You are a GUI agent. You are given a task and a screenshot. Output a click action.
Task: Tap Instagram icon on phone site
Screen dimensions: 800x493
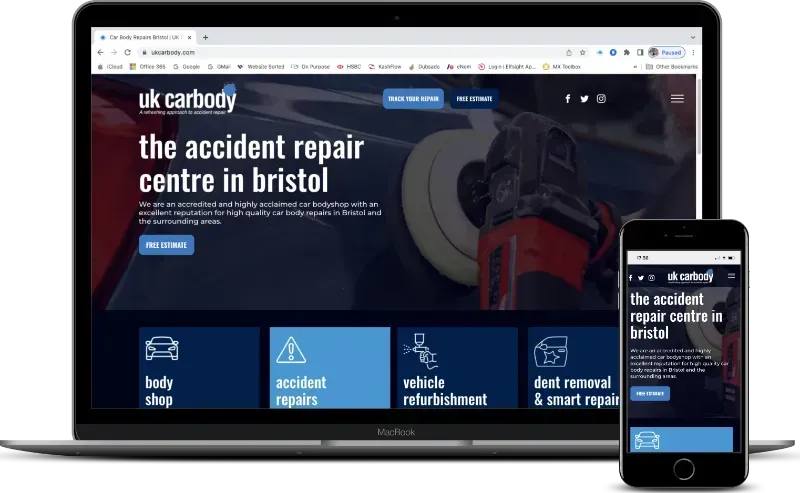[x=652, y=278]
